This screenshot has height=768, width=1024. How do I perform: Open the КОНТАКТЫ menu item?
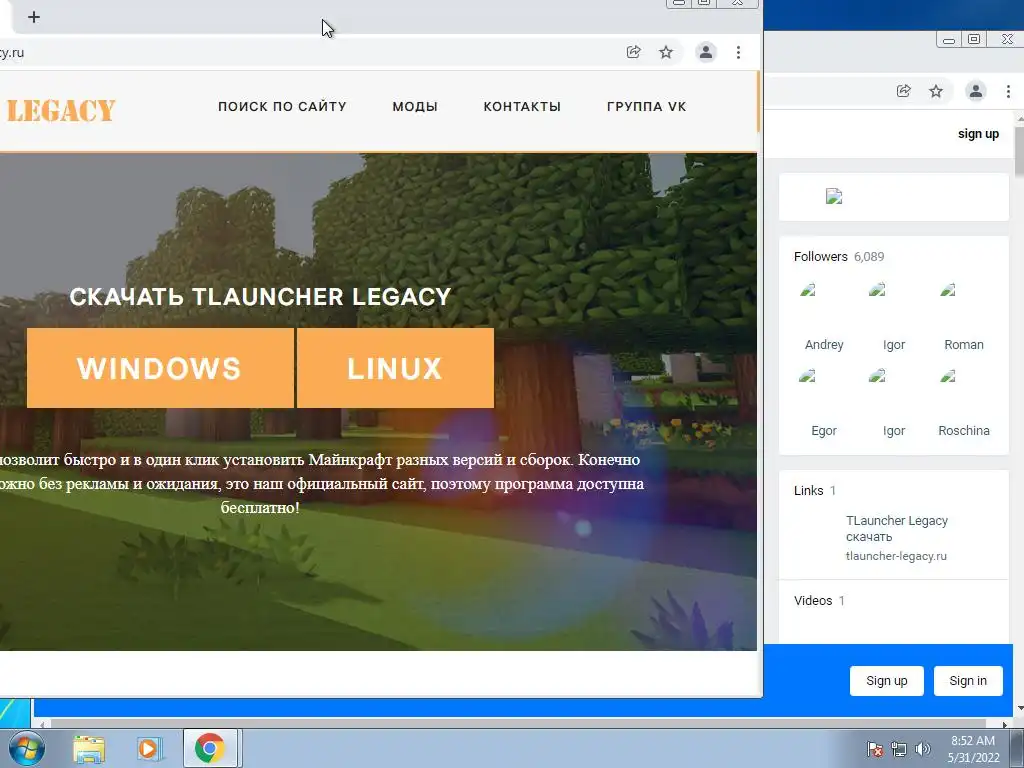click(522, 106)
